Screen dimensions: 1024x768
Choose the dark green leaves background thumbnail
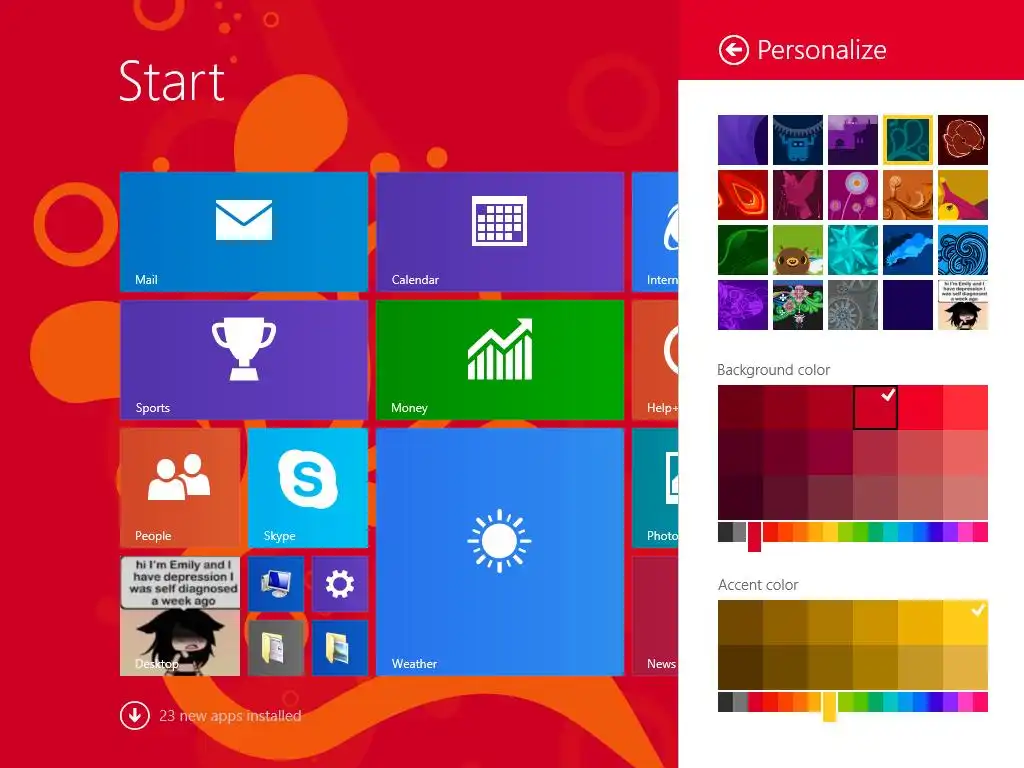click(743, 250)
